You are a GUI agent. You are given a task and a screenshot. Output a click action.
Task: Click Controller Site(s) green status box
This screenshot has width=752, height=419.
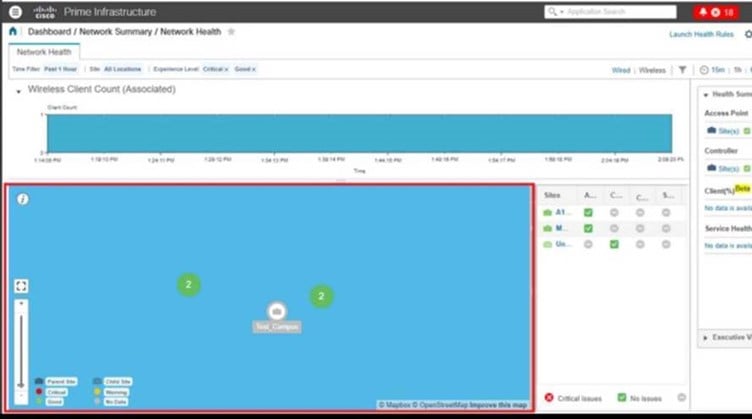pyautogui.click(x=747, y=168)
